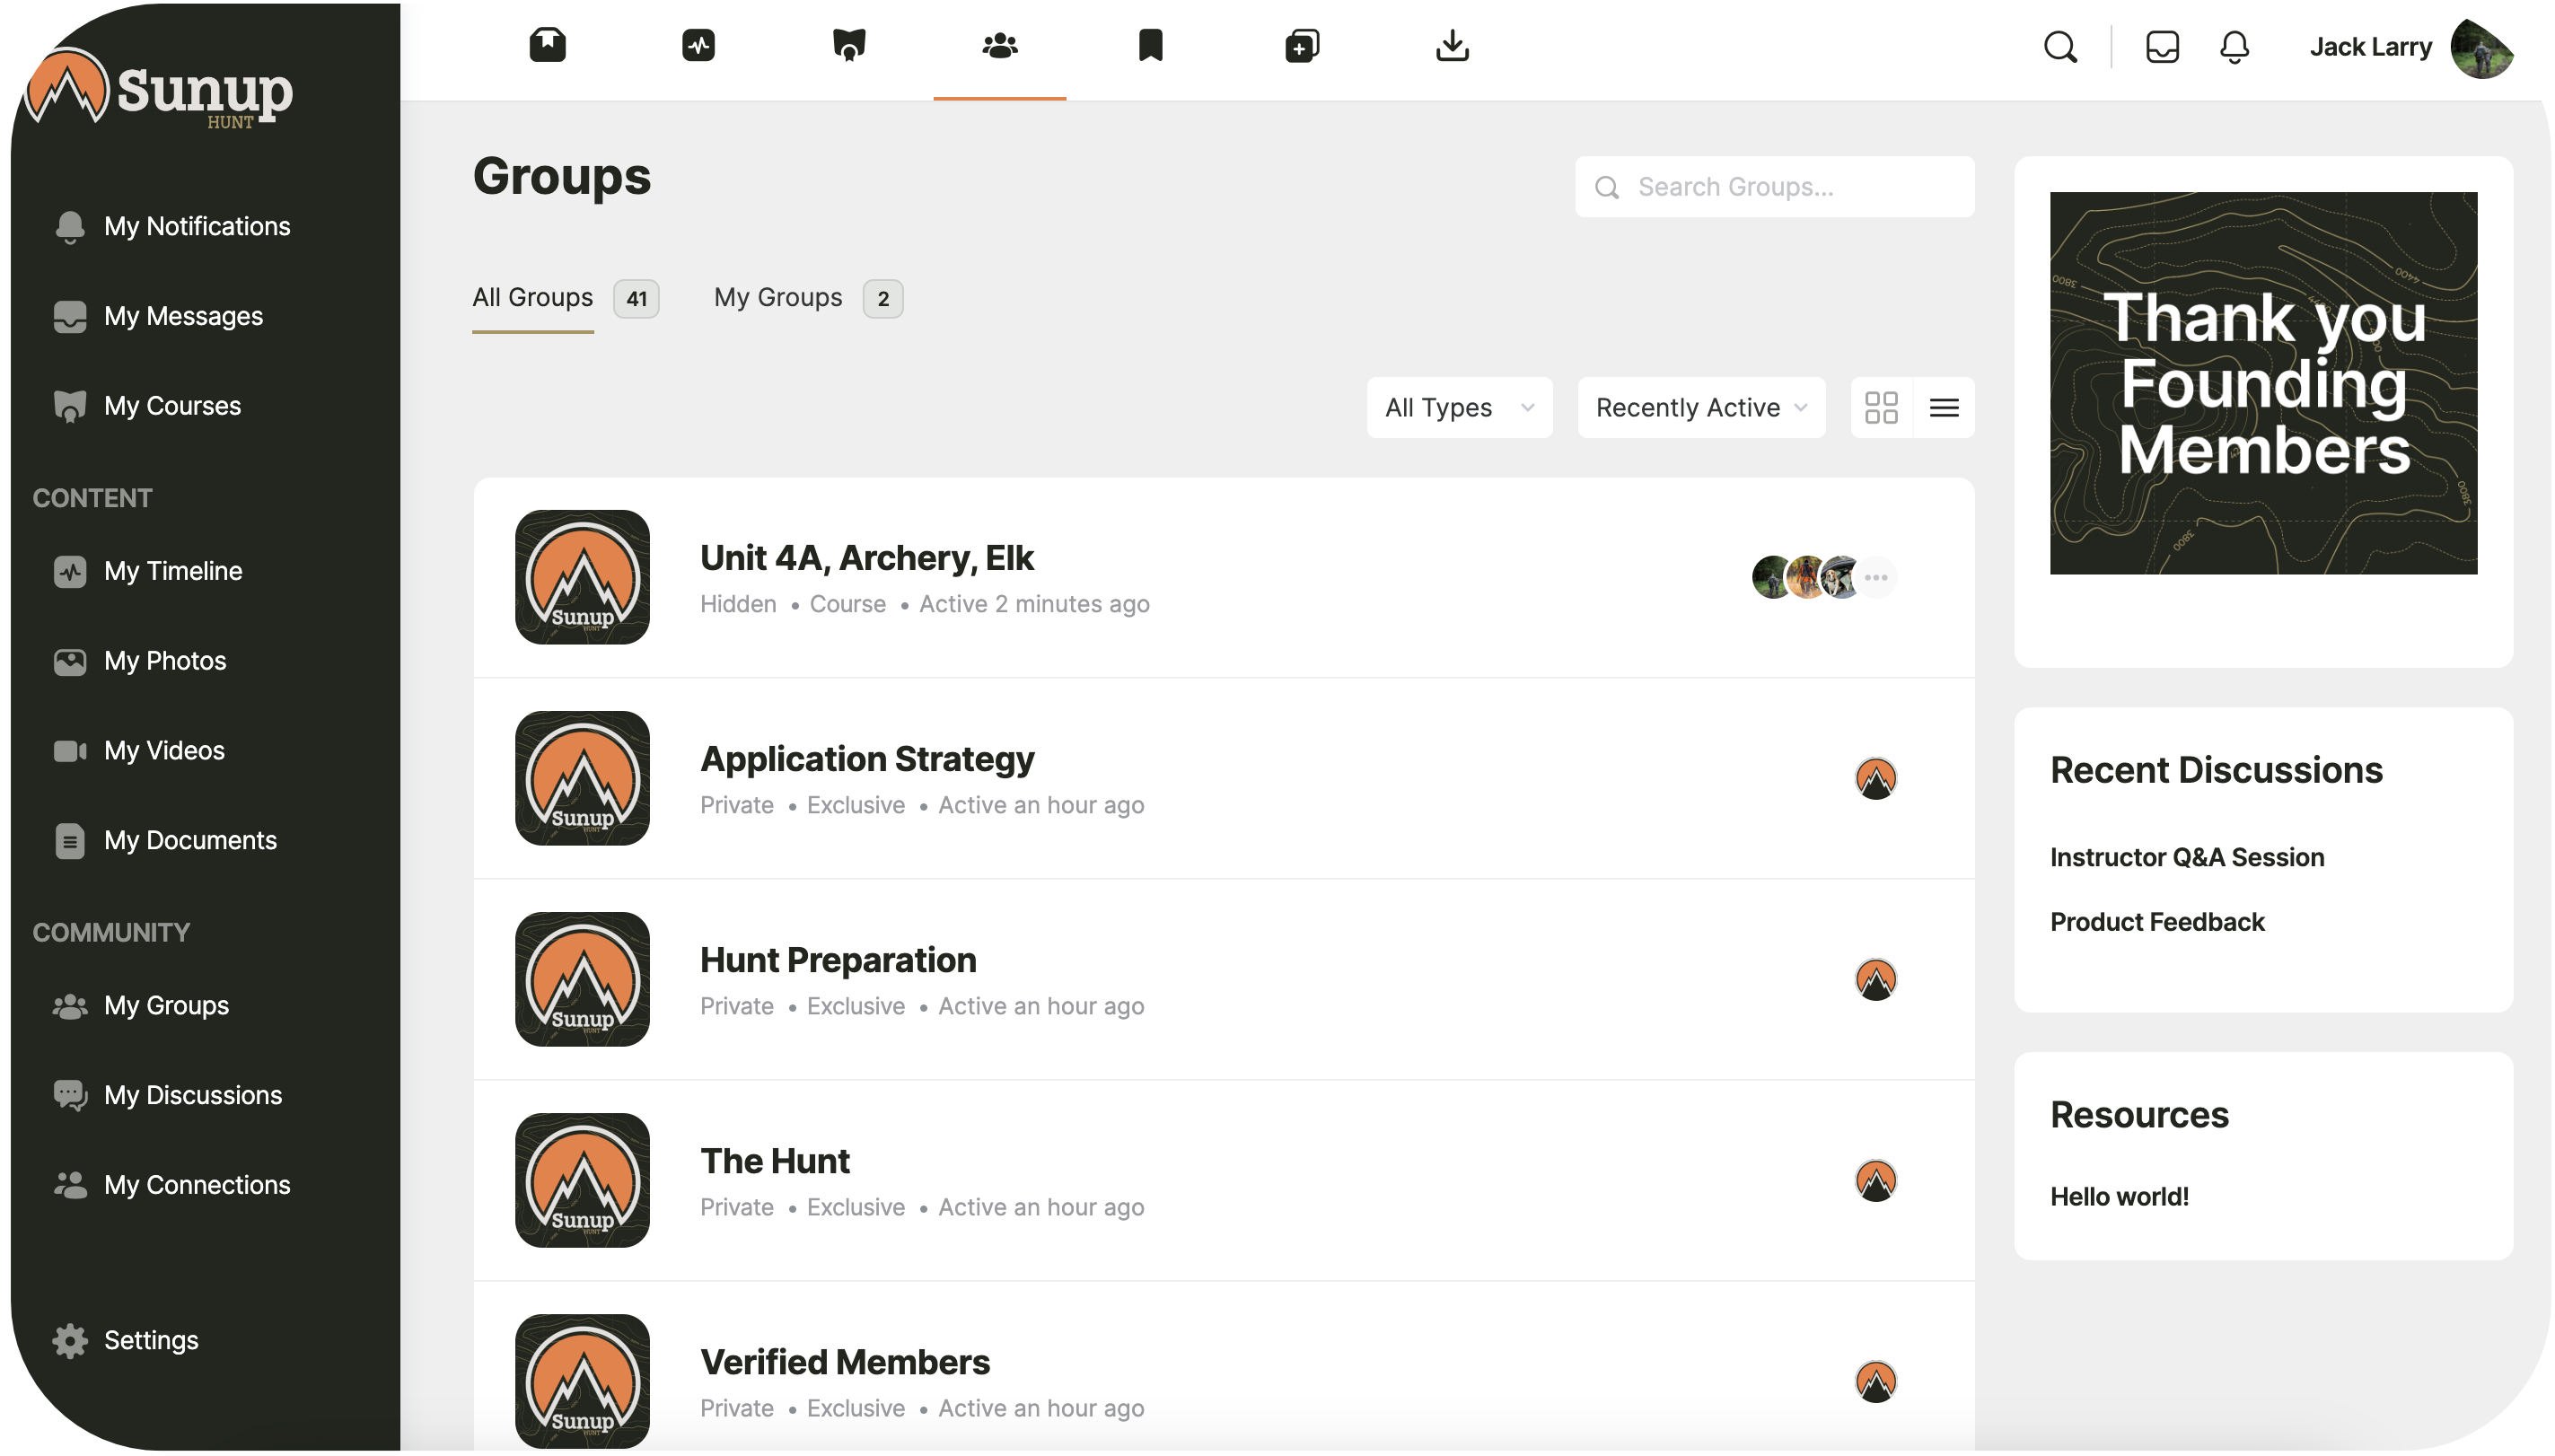Click the search magnifier icon in header

[x=2060, y=47]
